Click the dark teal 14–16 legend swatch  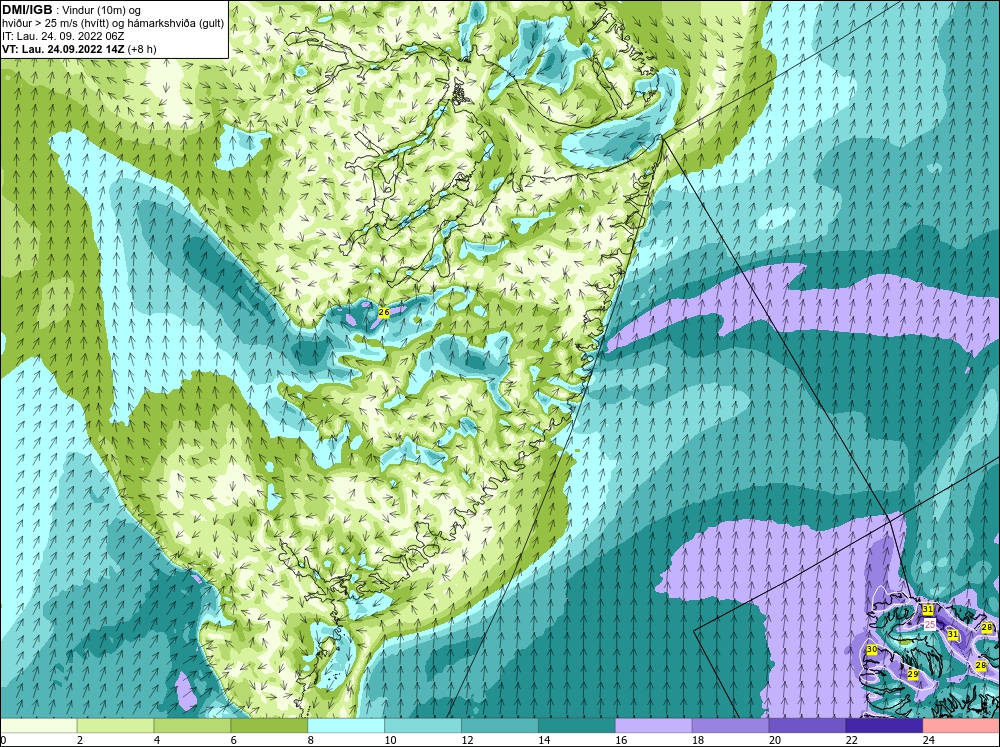(577, 726)
